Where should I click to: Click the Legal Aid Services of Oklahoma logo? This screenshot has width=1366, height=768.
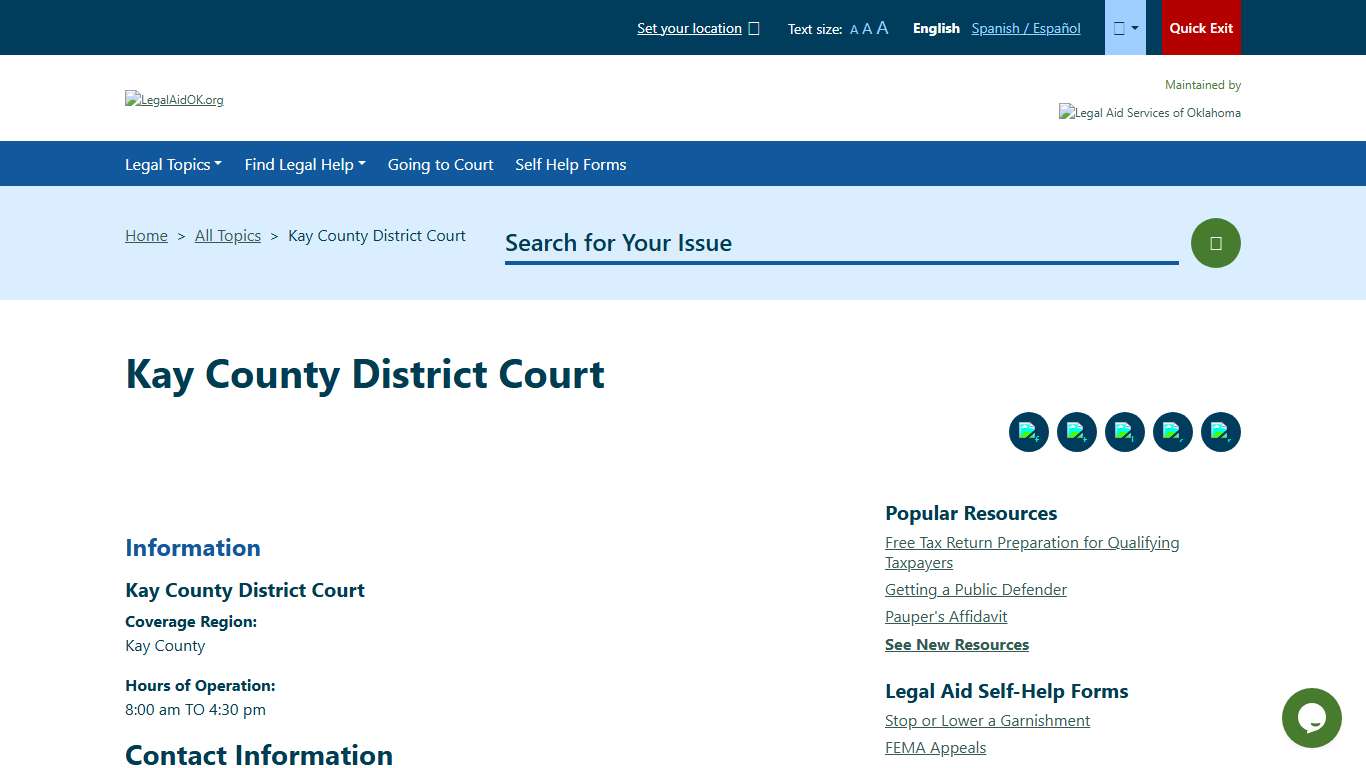tap(1149, 112)
